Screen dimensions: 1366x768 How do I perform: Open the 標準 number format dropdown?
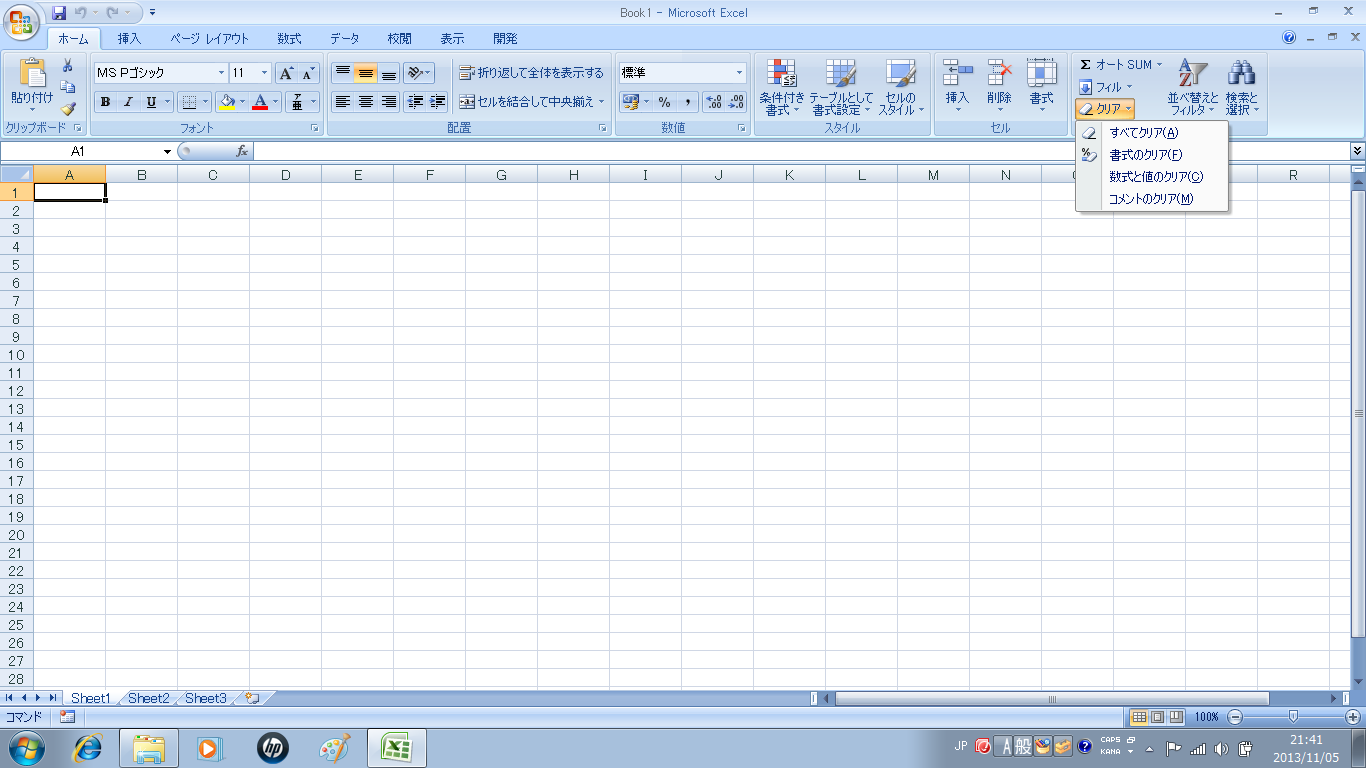click(739, 73)
